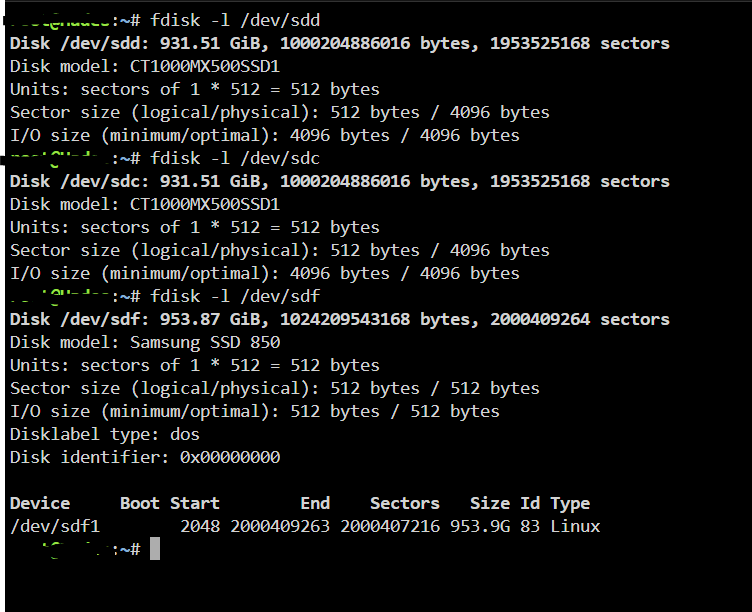Image resolution: width=752 pixels, height=612 pixels.
Task: Click the Units line in the /dev/sdd output
Action: (195, 89)
